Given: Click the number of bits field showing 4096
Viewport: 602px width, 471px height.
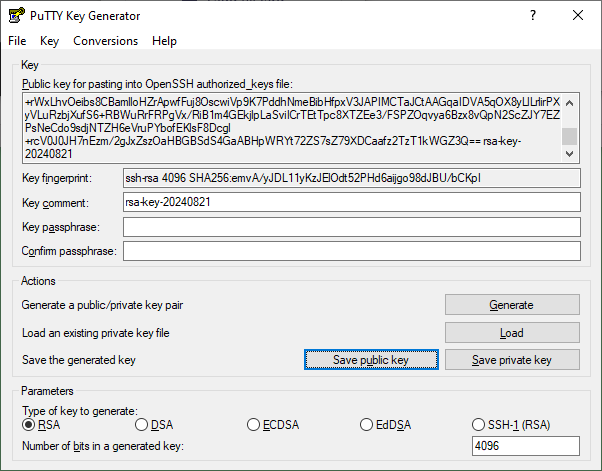Looking at the screenshot, I should coord(526,446).
